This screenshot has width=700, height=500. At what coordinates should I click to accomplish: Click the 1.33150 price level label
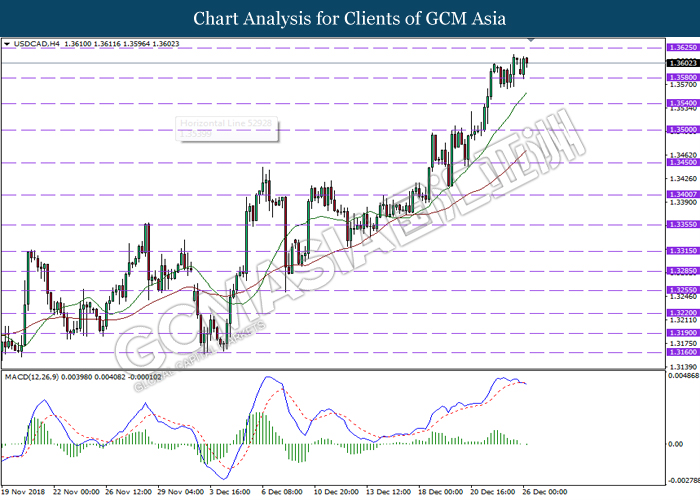(683, 251)
